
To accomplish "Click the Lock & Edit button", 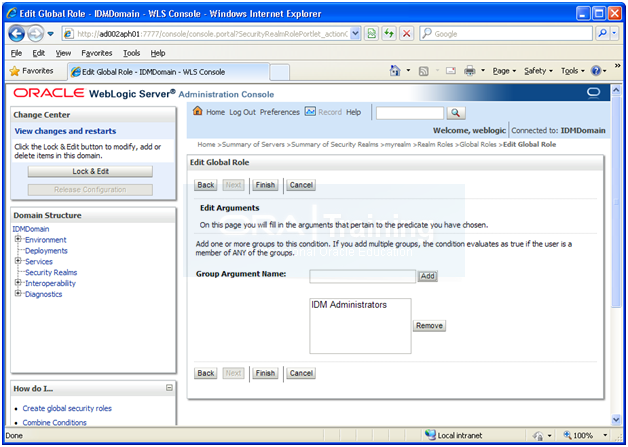I will pyautogui.click(x=90, y=171).
